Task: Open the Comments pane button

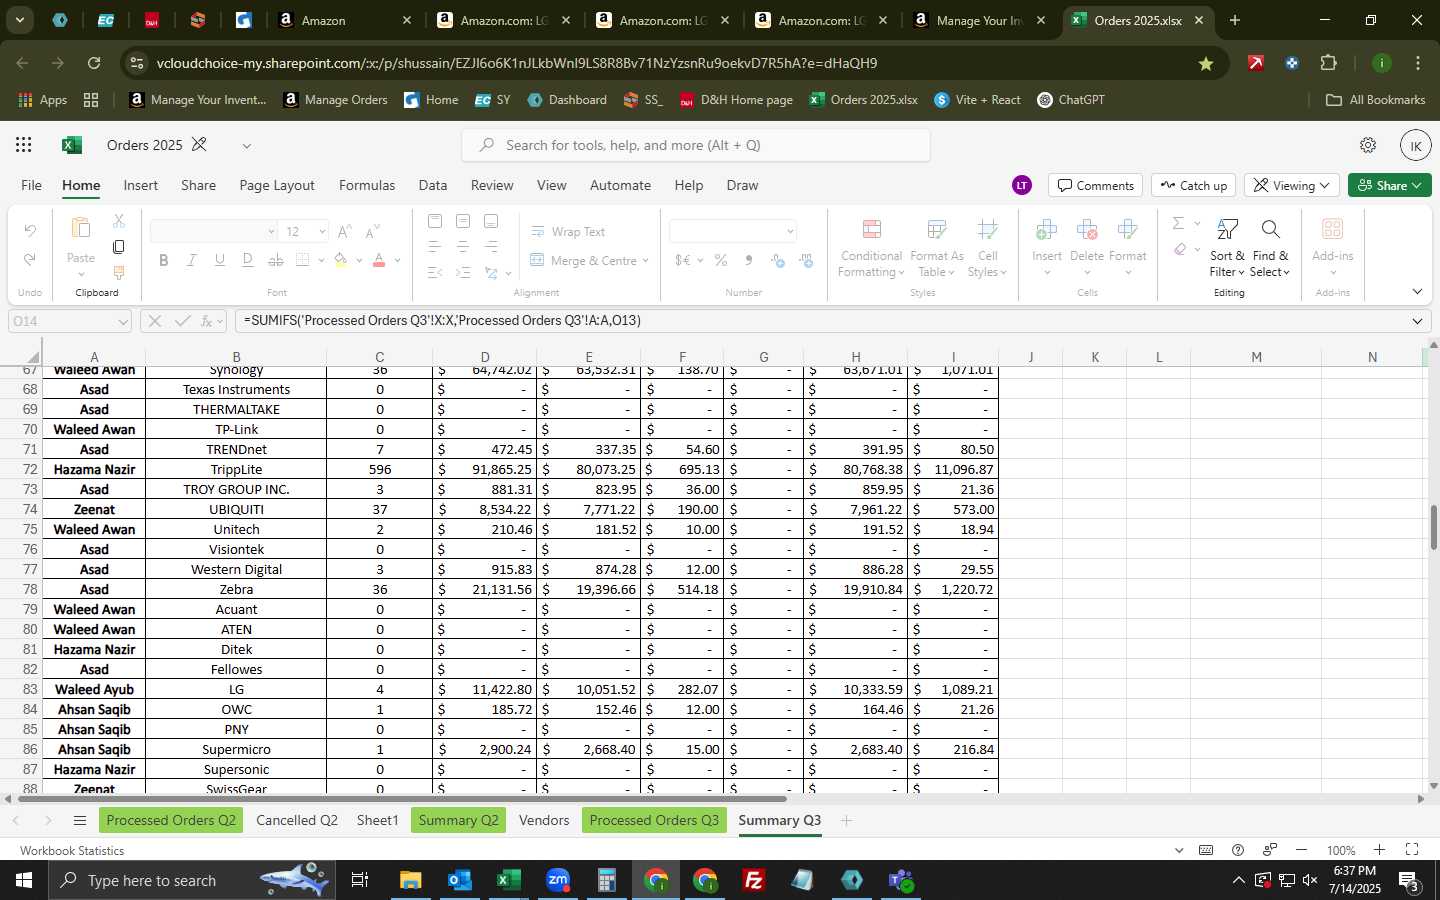Action: pos(1096,185)
